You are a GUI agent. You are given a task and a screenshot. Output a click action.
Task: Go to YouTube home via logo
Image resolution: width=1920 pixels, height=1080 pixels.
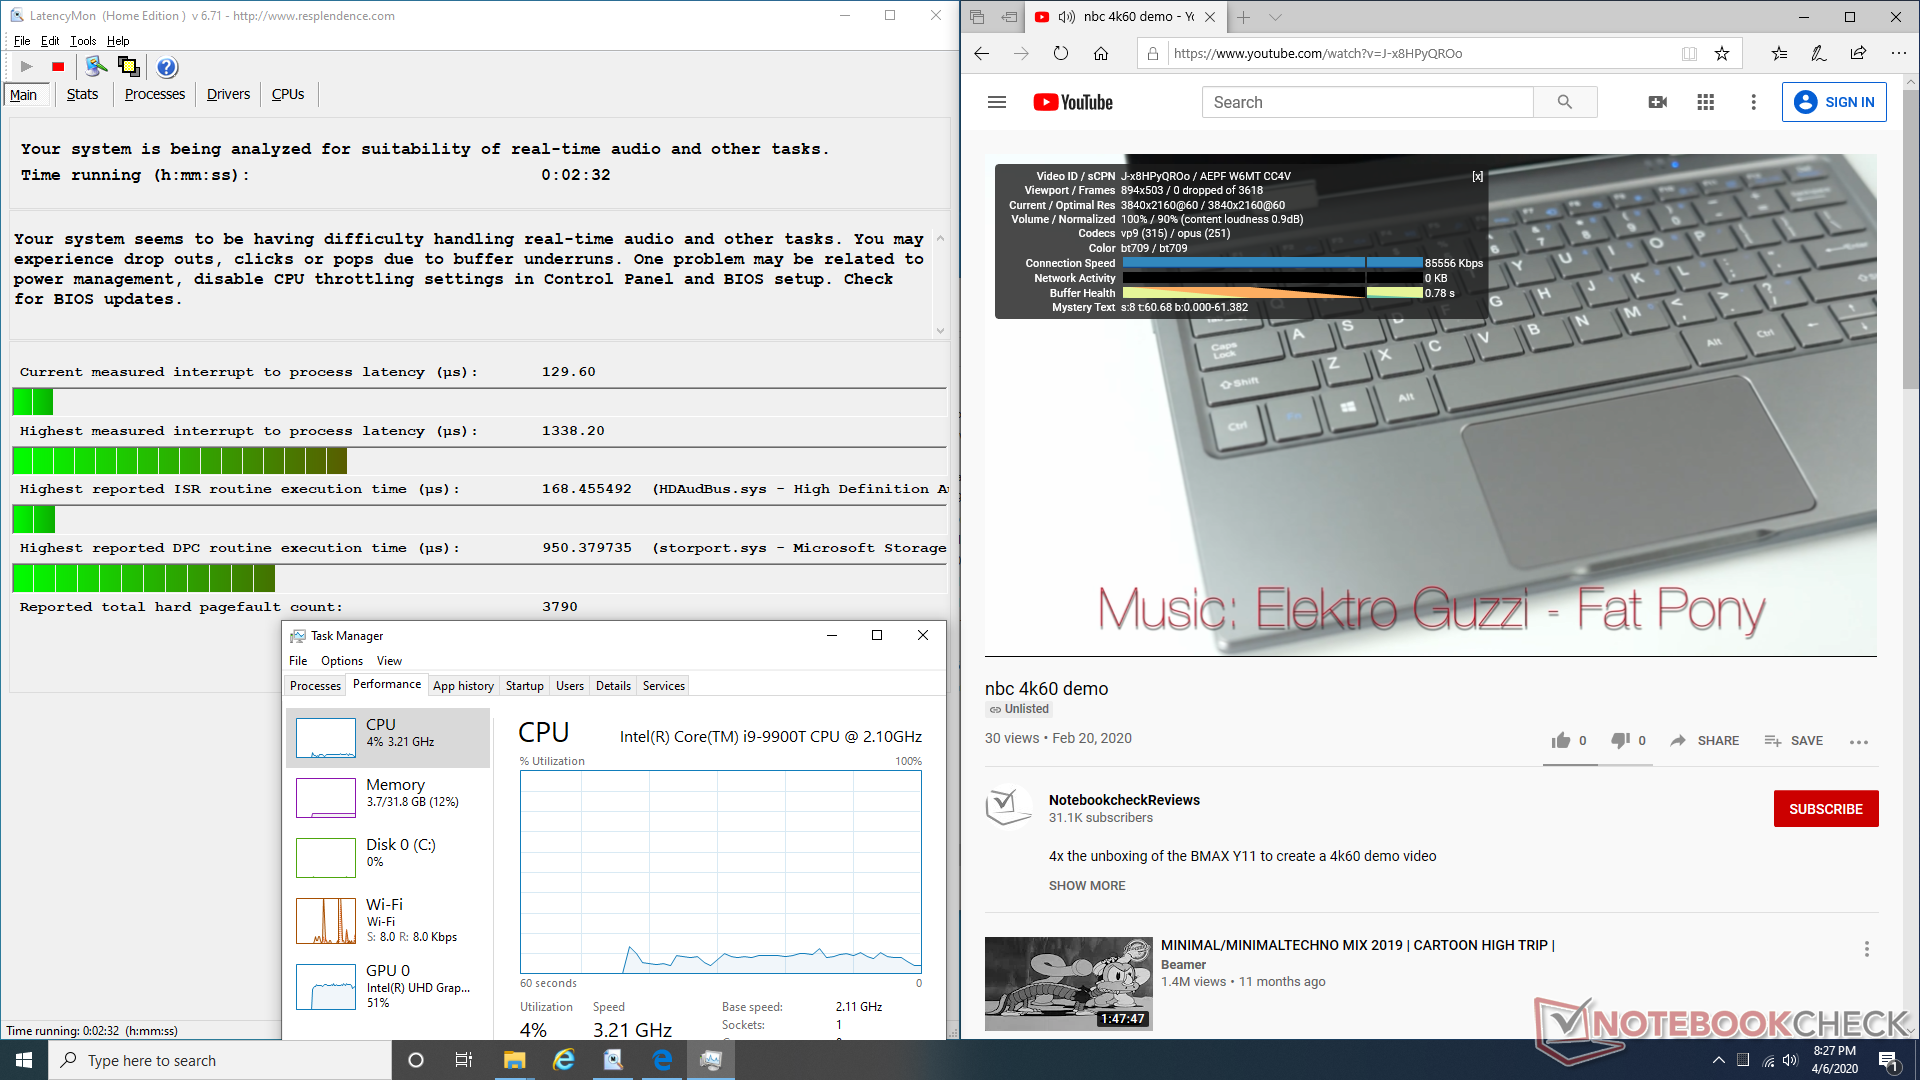coord(1073,102)
